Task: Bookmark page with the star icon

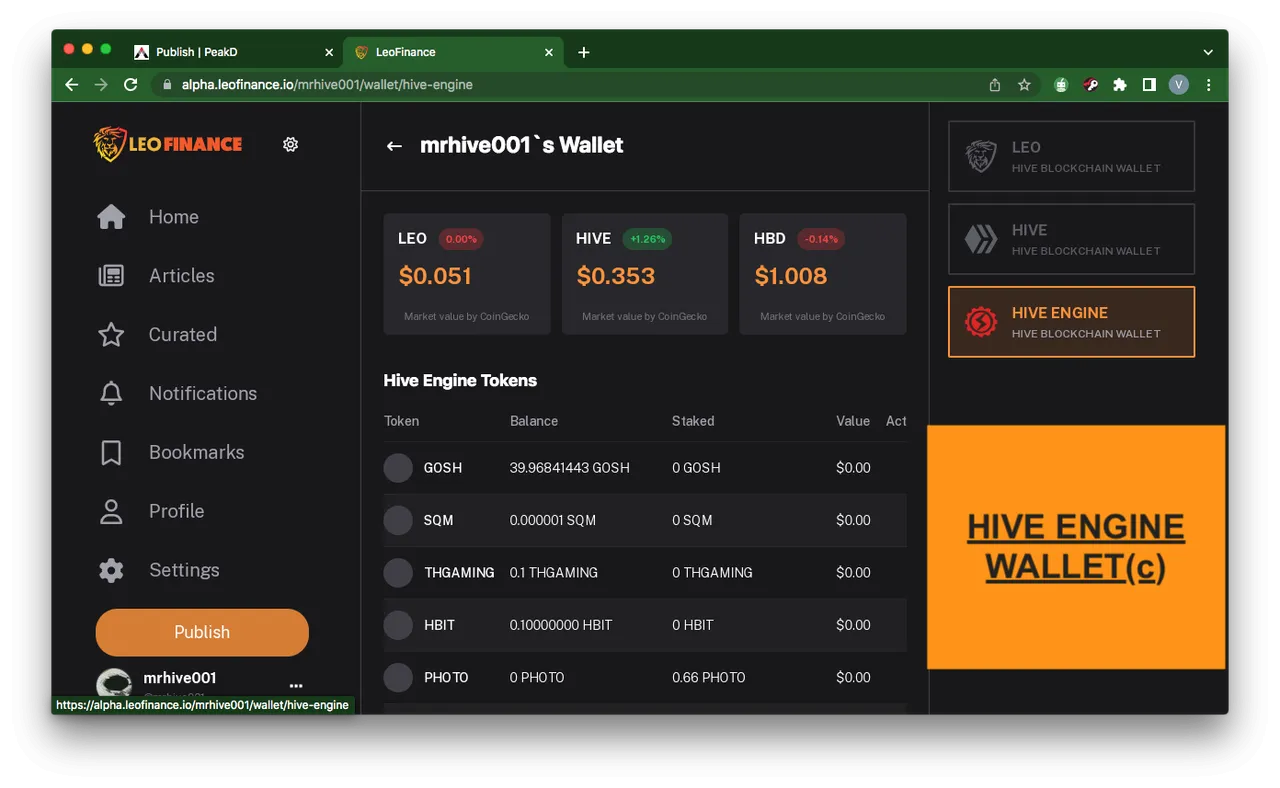Action: [x=1024, y=85]
